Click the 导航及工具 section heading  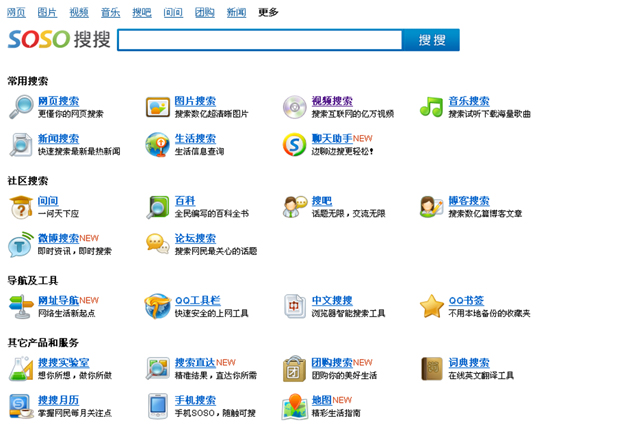tap(33, 281)
